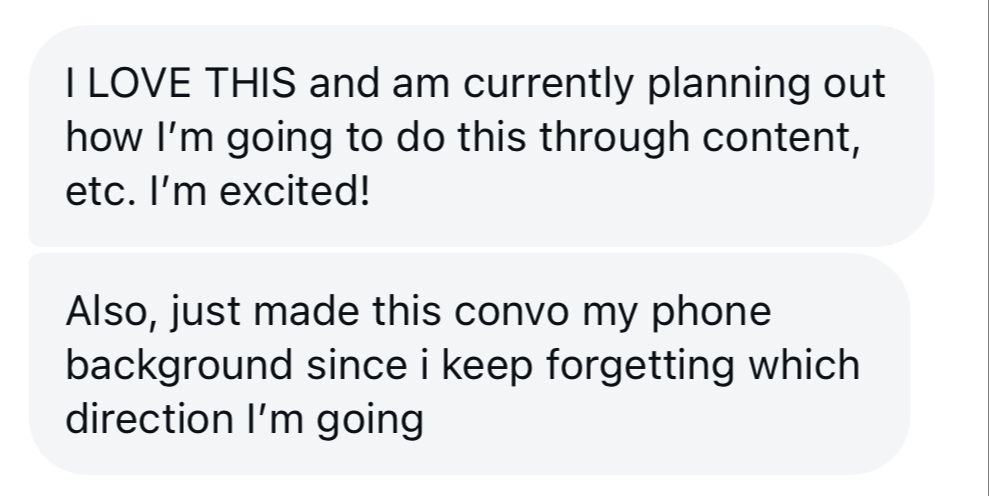Click the word "convo" in second bubble

coord(511,313)
